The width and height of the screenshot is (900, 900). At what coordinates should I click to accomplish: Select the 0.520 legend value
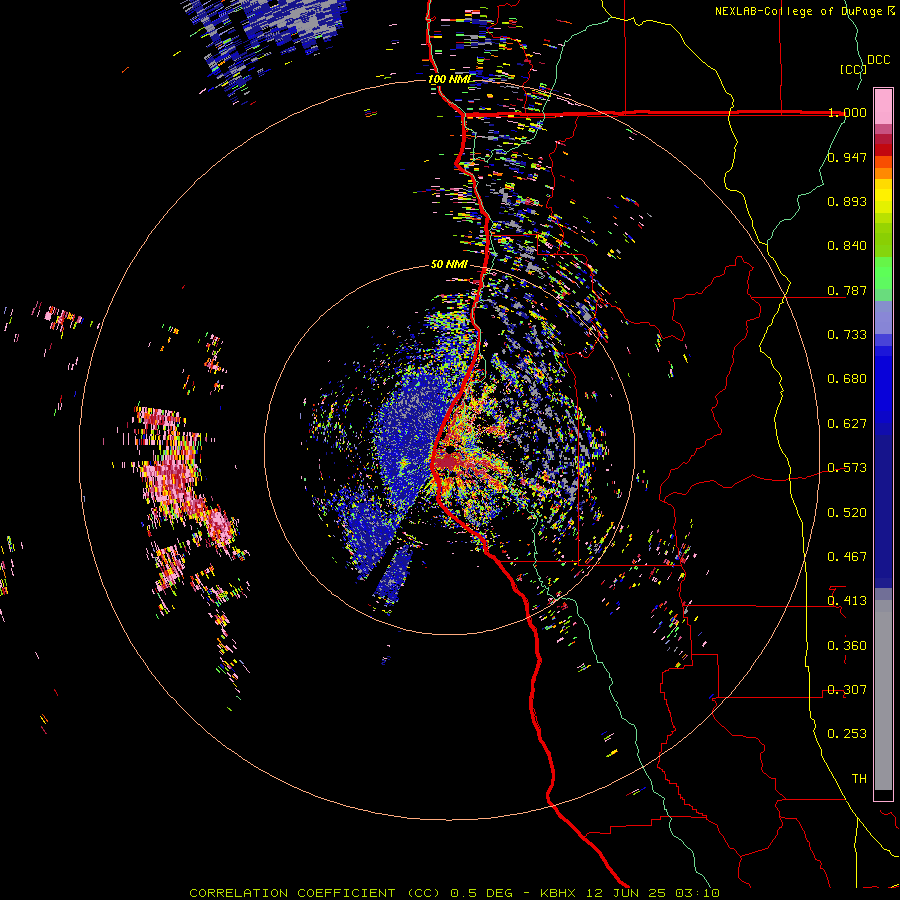click(847, 513)
